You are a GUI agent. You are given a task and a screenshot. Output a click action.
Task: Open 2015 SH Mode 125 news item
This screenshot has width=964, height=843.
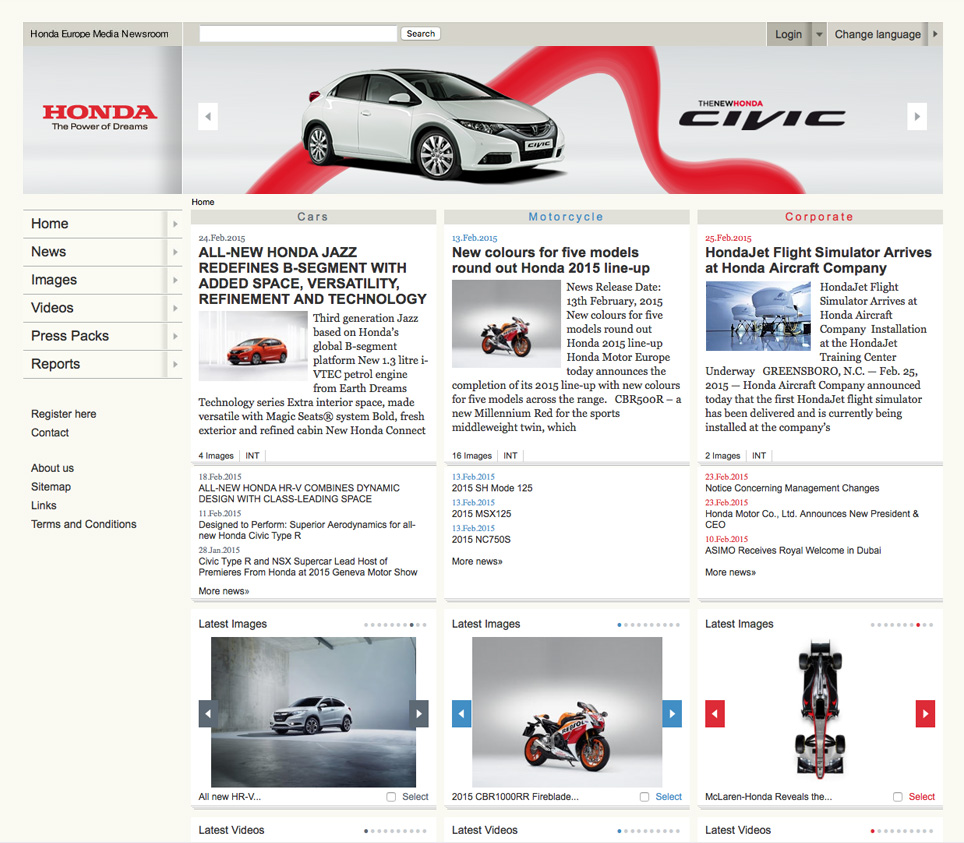(492, 488)
